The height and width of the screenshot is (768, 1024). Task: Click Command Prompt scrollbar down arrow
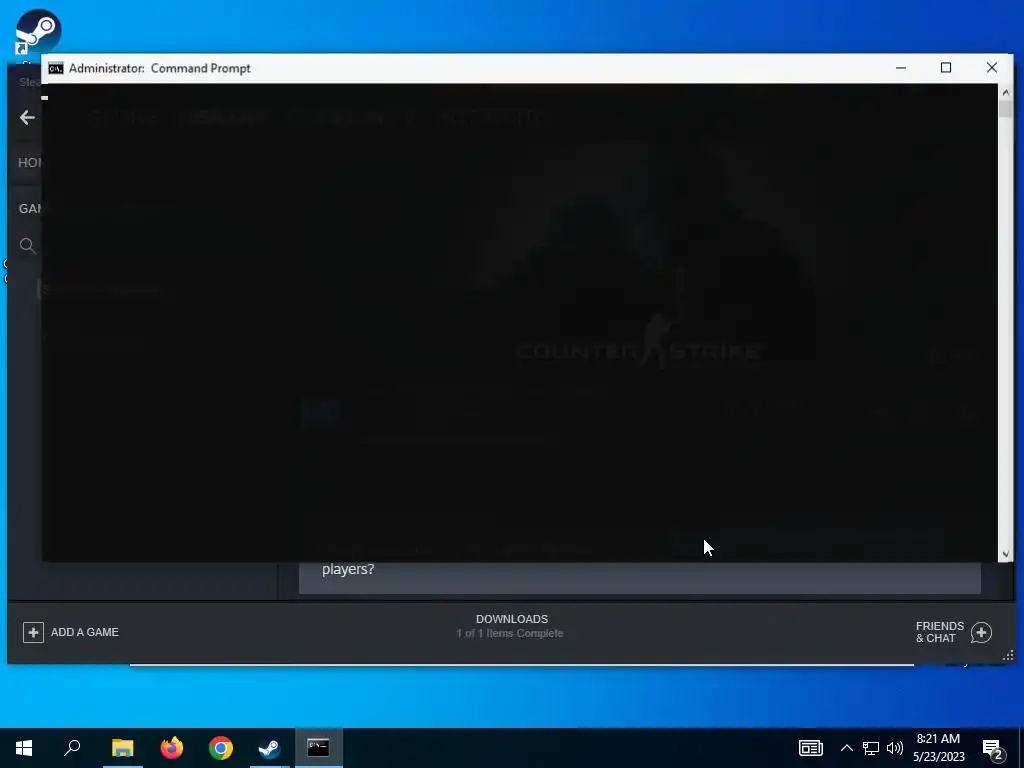1005,554
